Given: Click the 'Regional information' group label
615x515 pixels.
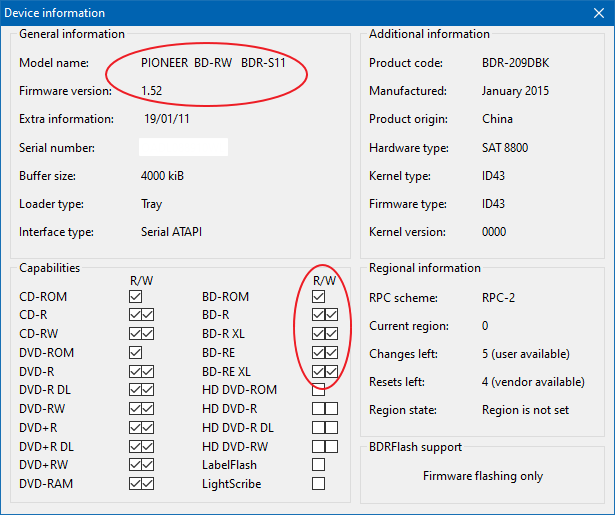Looking at the screenshot, I should (425, 268).
